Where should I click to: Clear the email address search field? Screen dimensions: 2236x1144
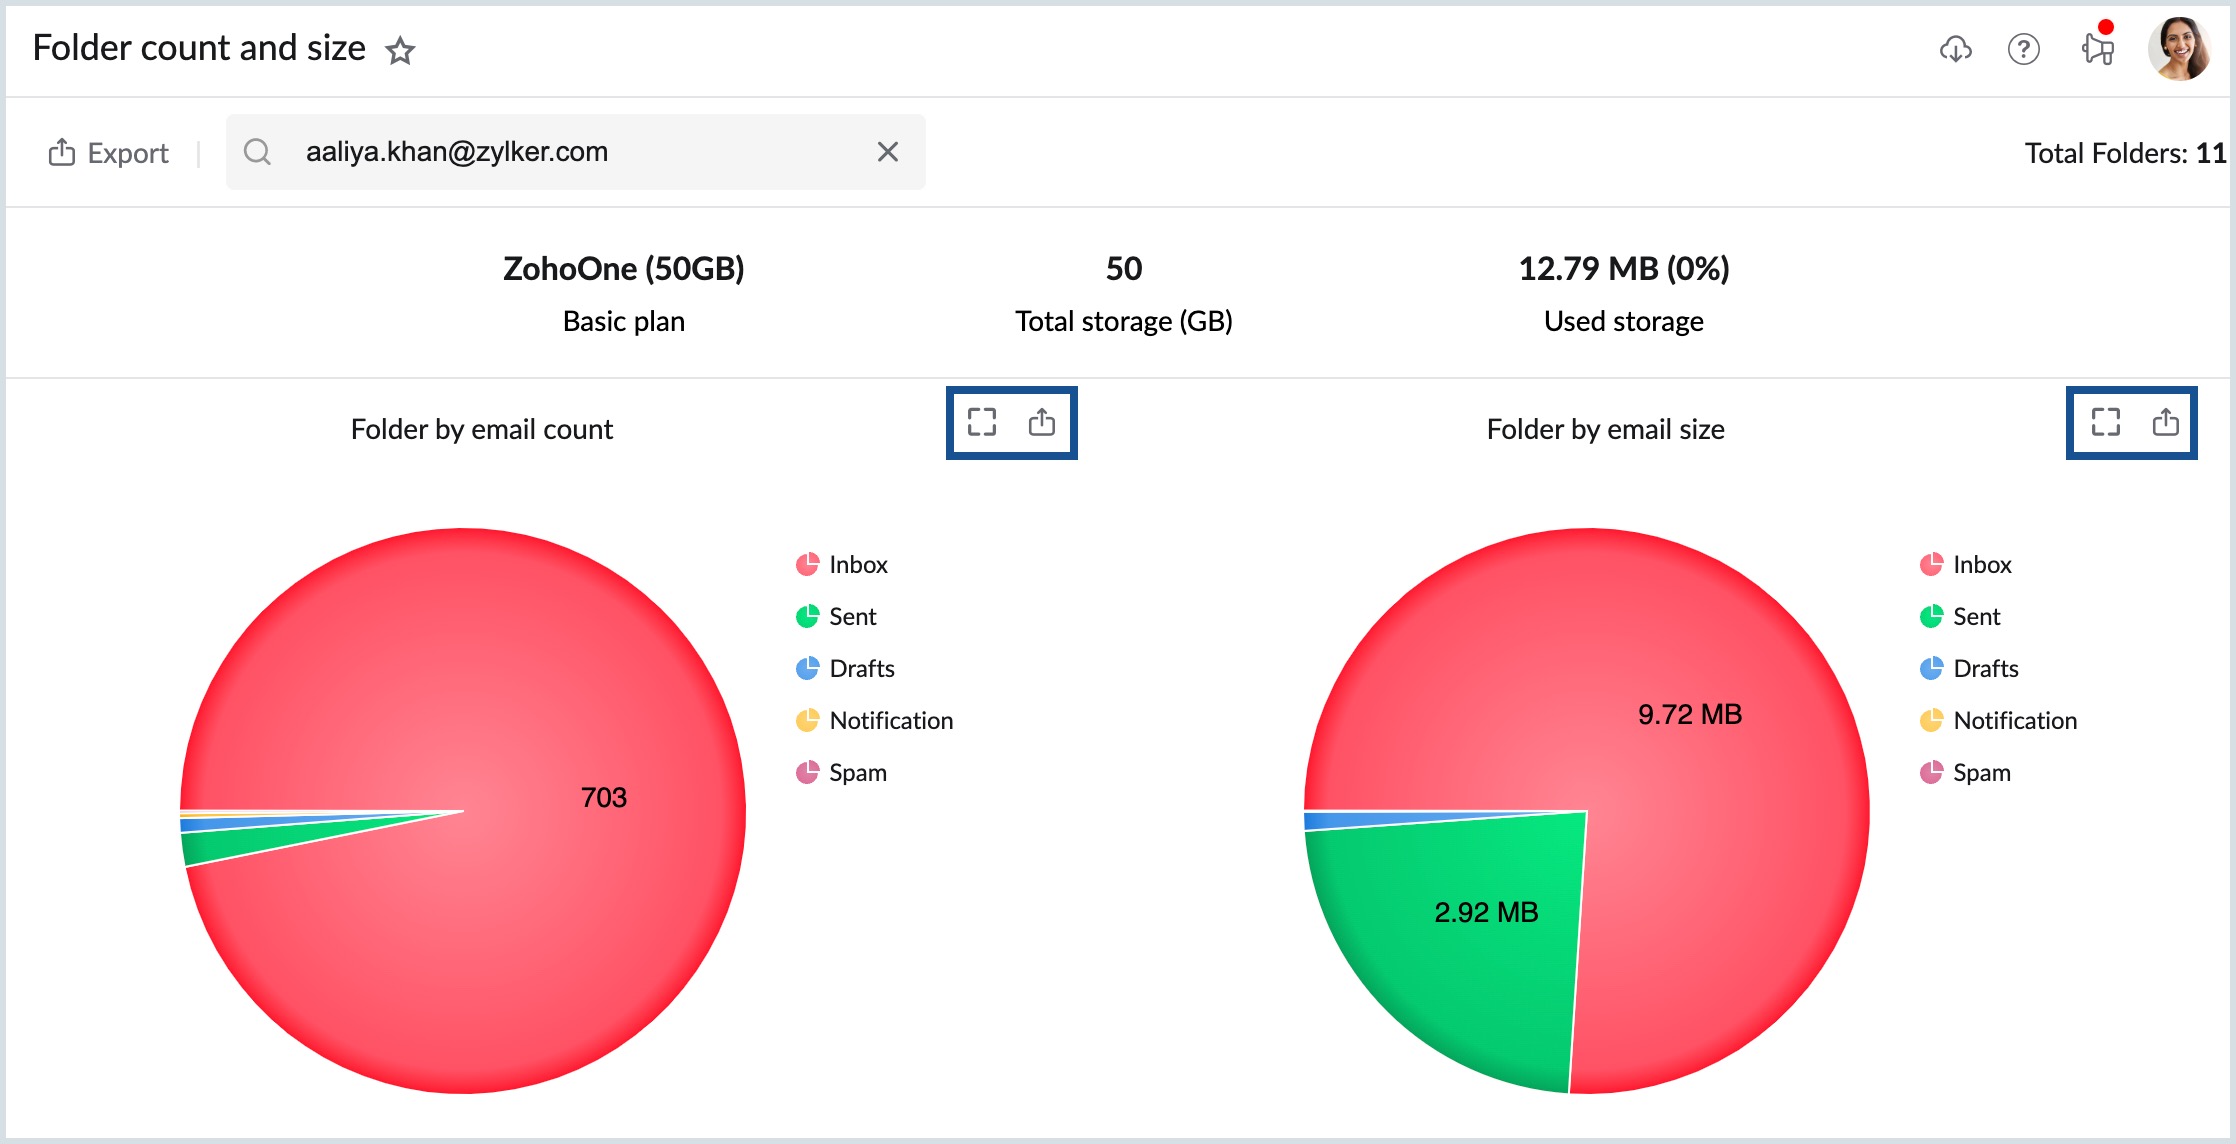[887, 152]
